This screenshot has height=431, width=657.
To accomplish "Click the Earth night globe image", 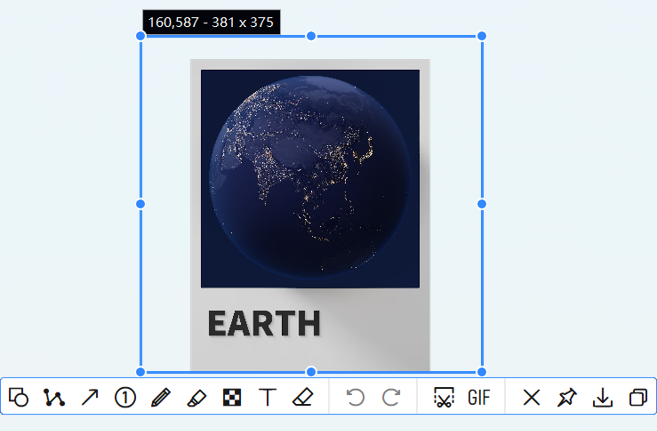I will point(310,179).
